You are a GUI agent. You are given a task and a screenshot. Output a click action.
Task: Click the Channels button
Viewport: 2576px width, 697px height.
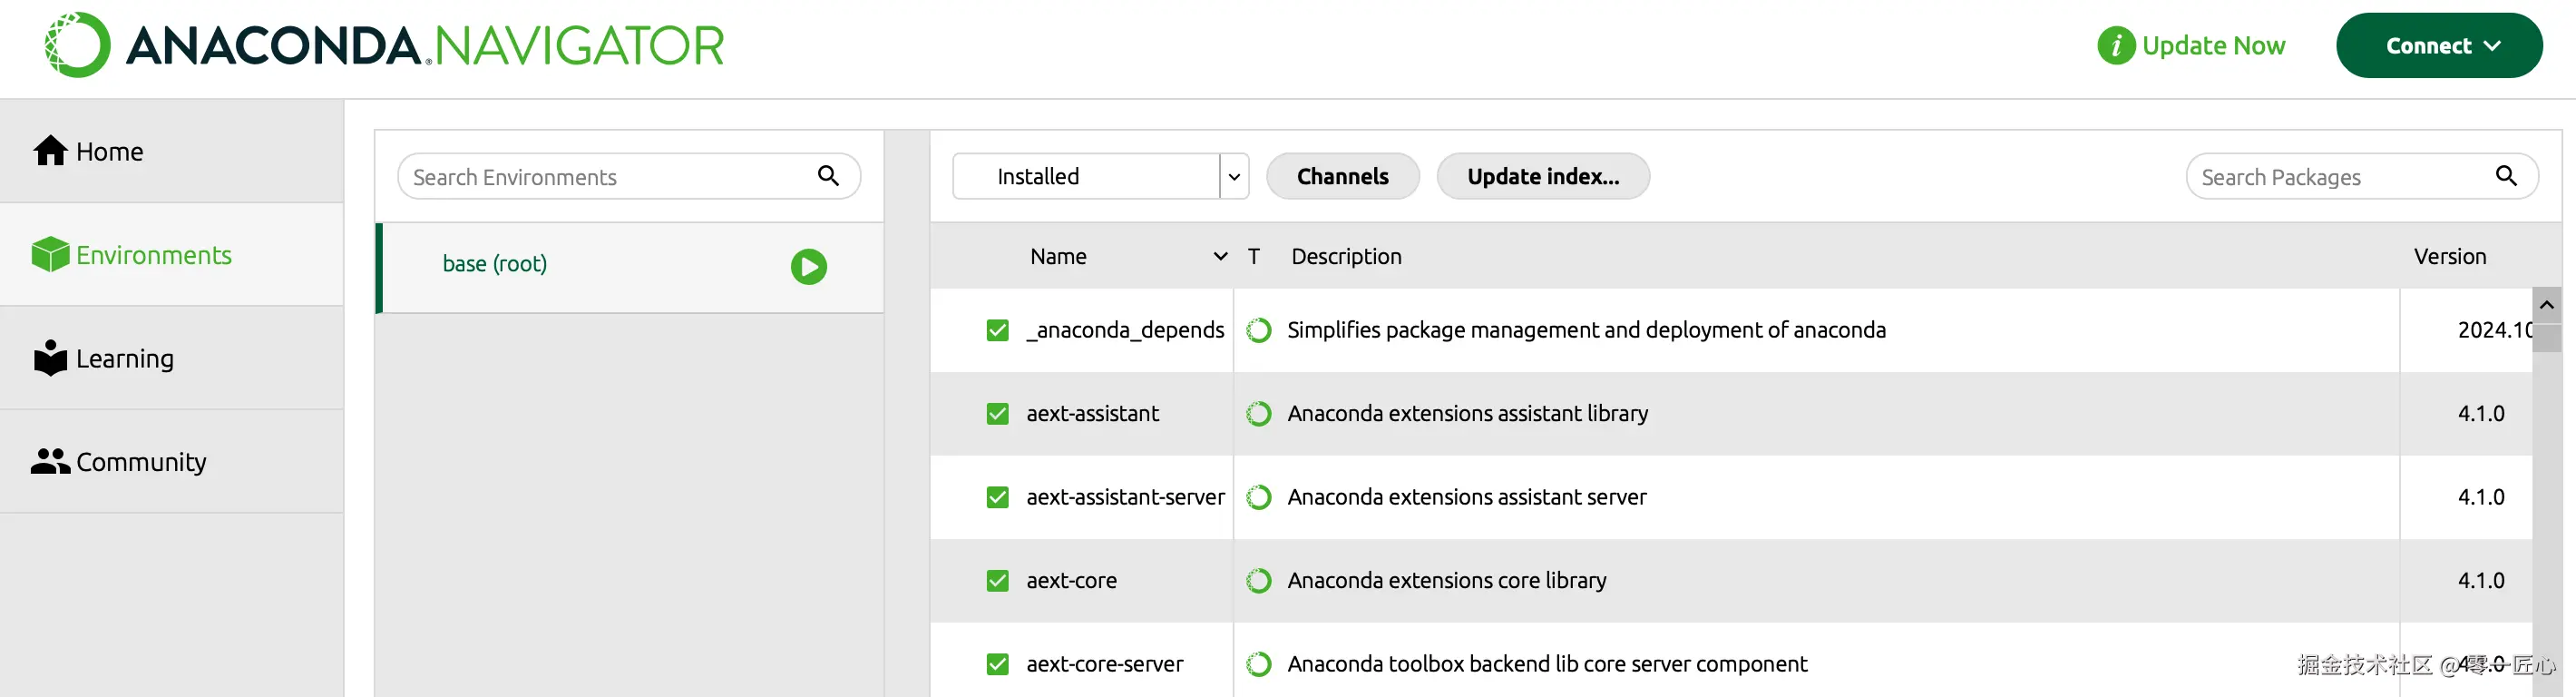click(x=1342, y=177)
